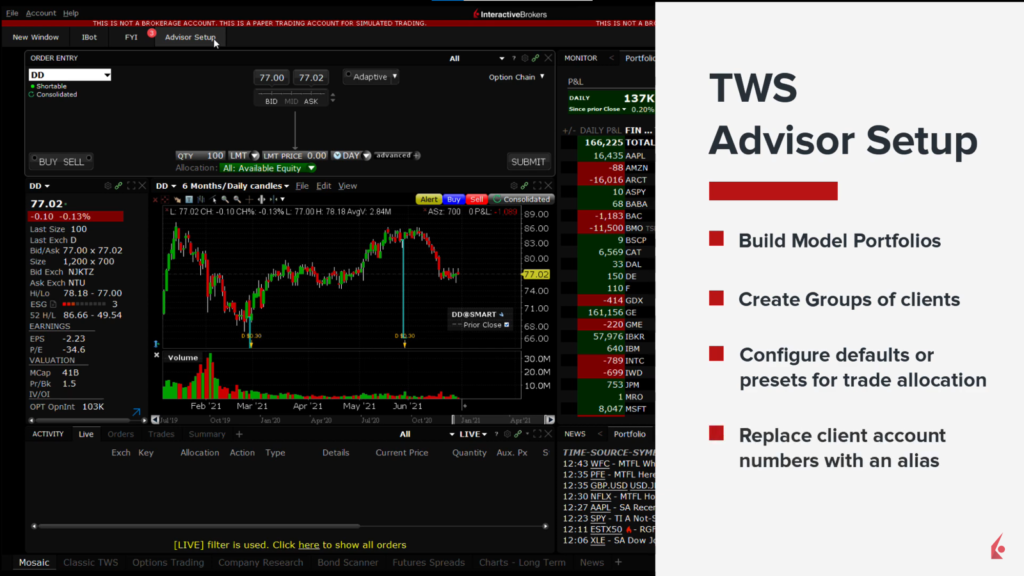Open the Allocation All: Available Equity dropdown
Viewport: 1024px width, 576px height.
(268, 168)
